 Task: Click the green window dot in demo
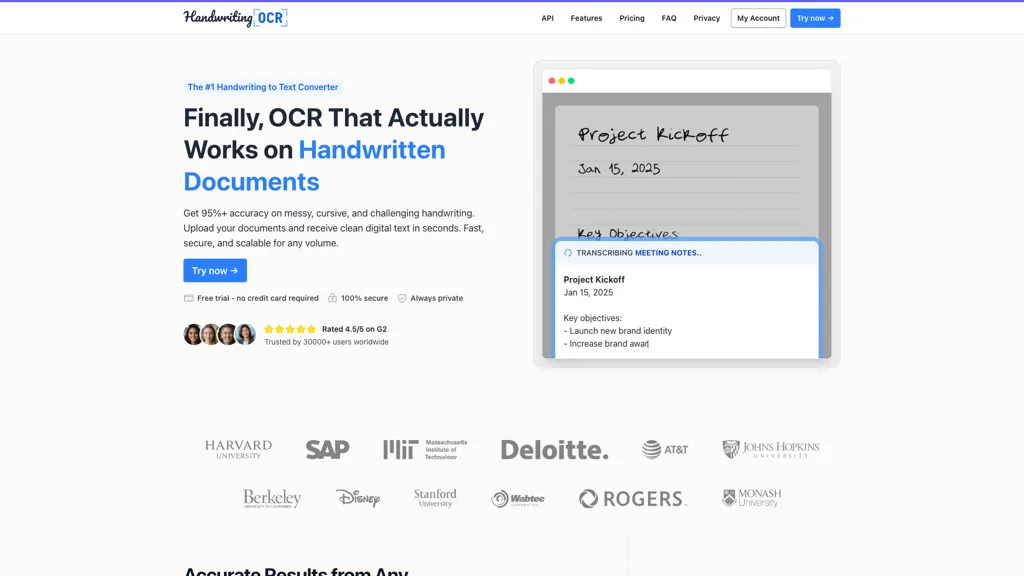coord(571,81)
